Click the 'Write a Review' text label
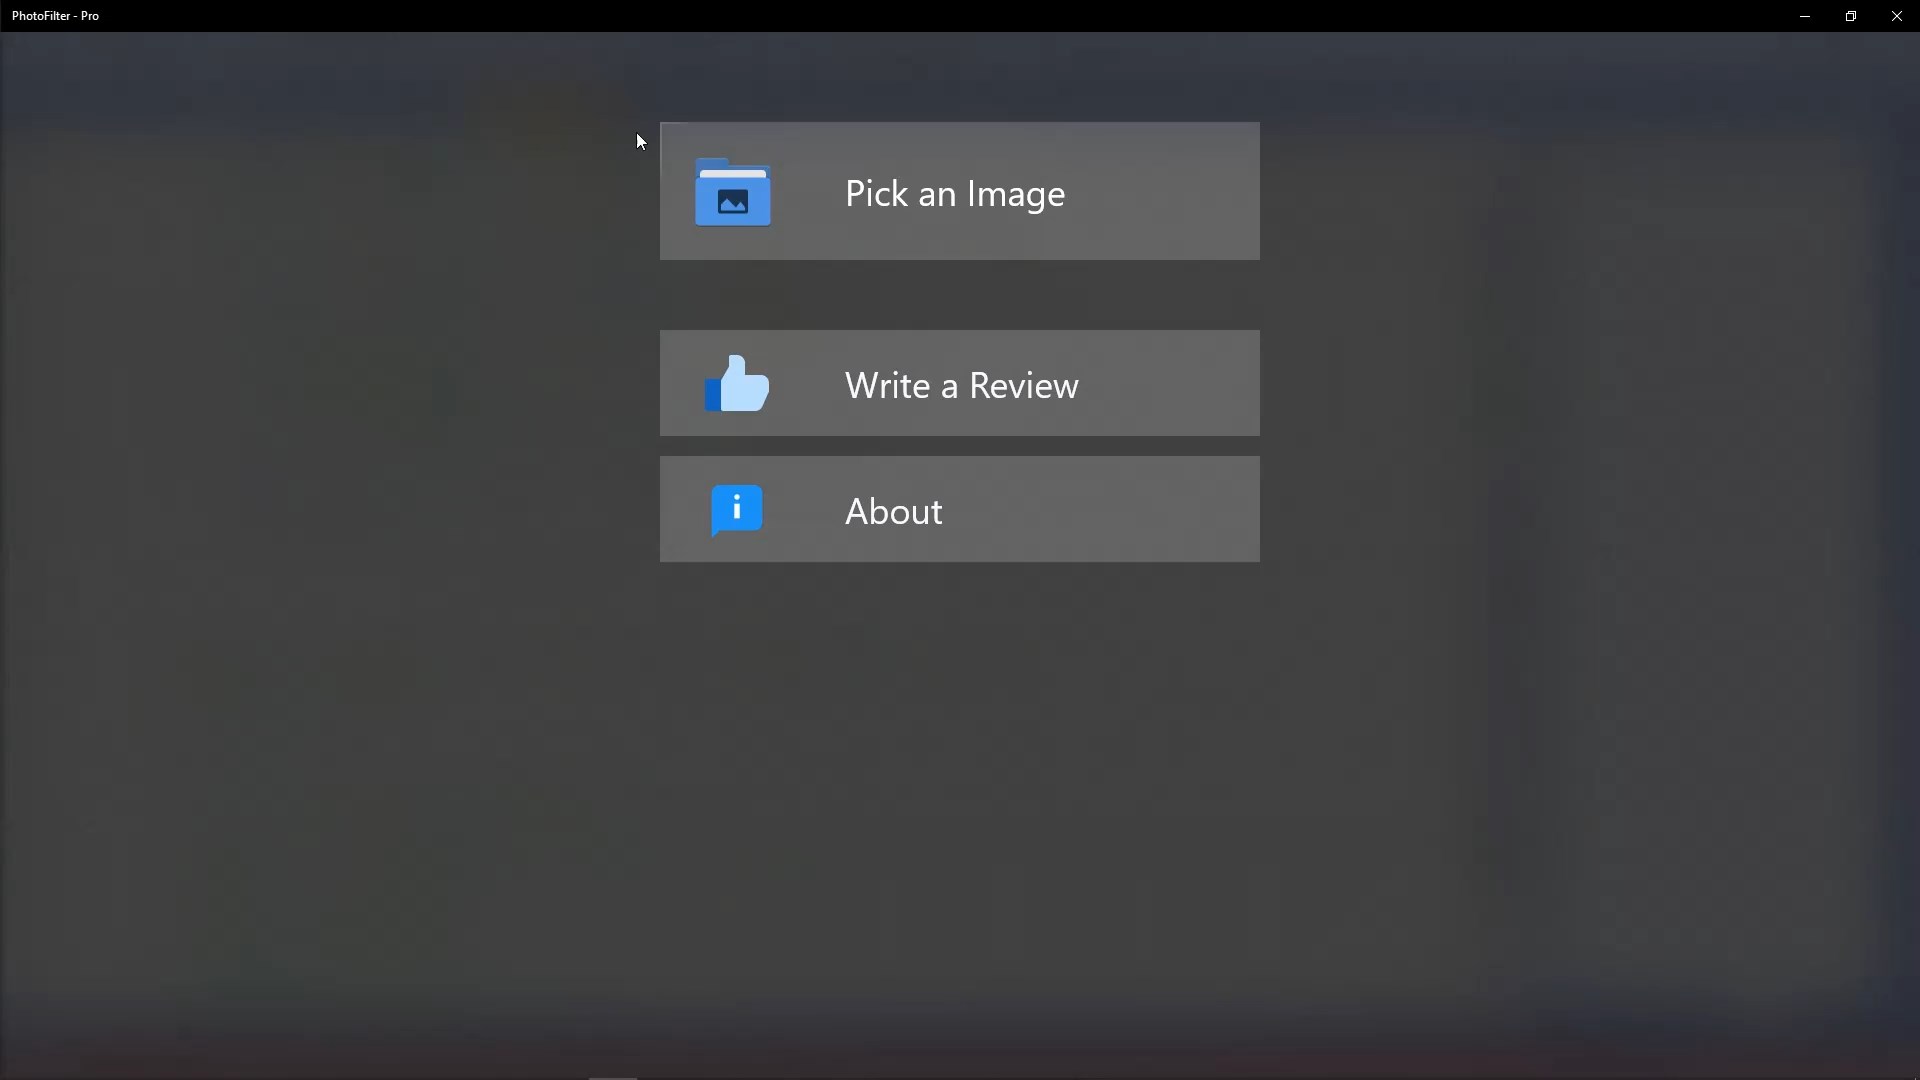Screen dimensions: 1920x1080 (x=961, y=386)
